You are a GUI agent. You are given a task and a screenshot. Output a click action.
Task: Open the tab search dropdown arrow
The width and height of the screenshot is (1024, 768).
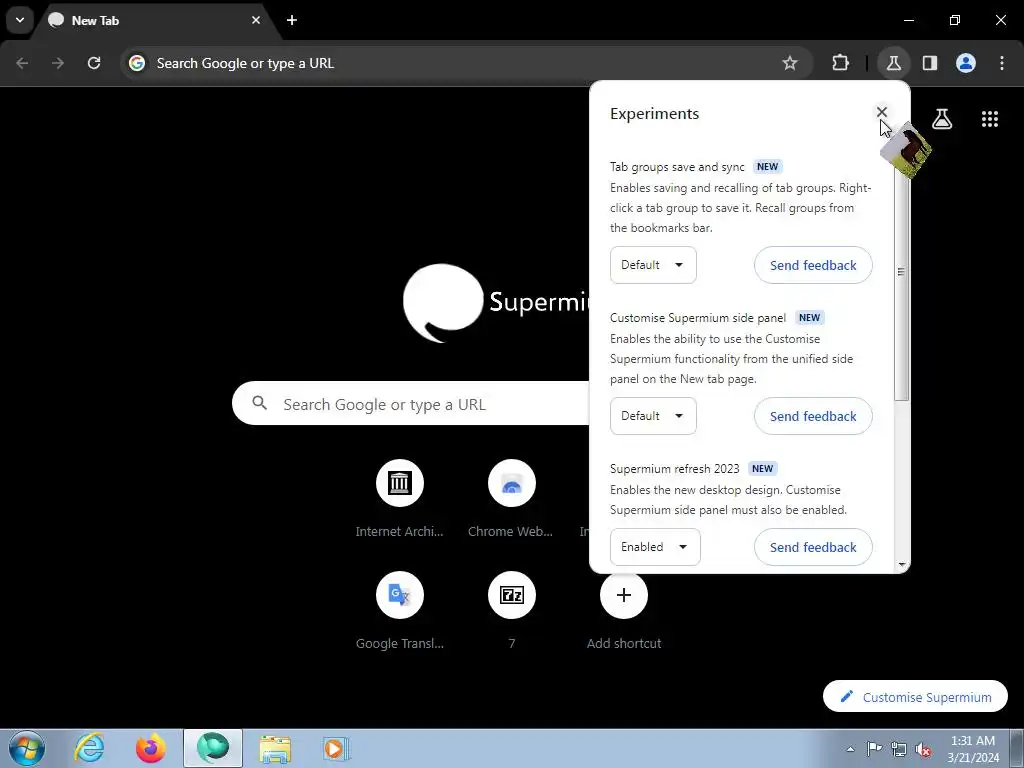(20, 20)
